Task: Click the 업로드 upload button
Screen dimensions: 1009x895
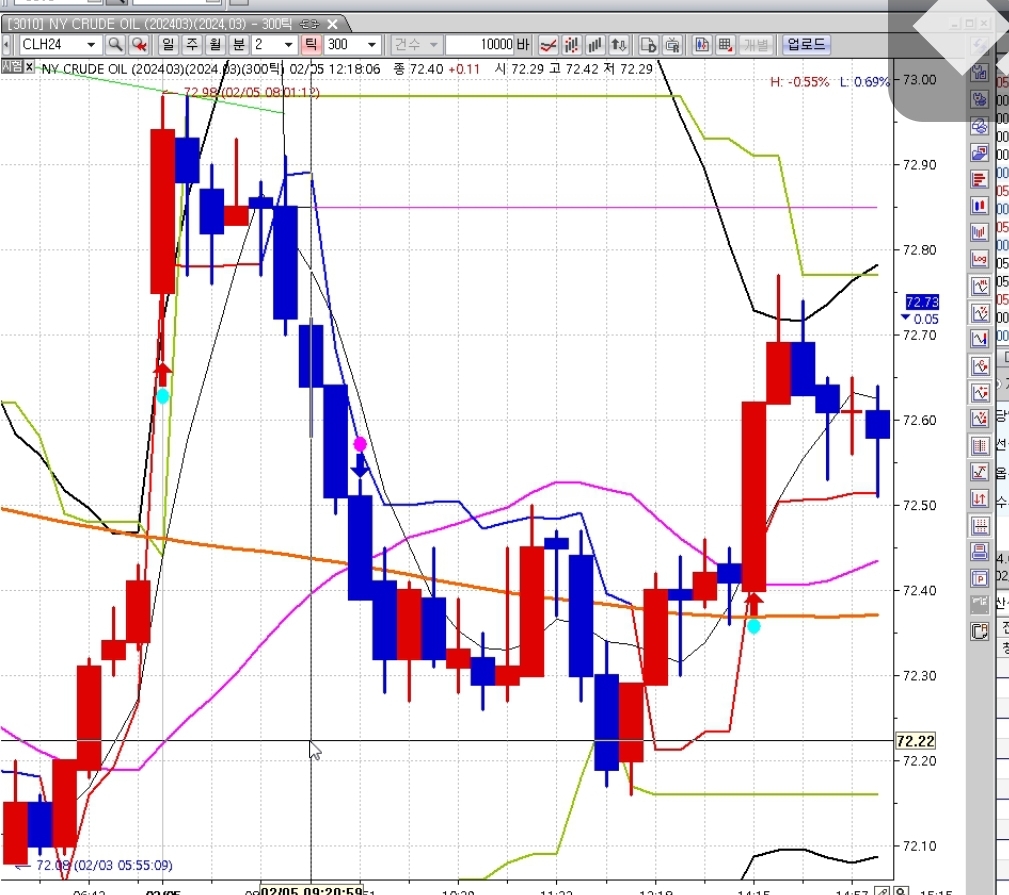Action: click(x=805, y=45)
